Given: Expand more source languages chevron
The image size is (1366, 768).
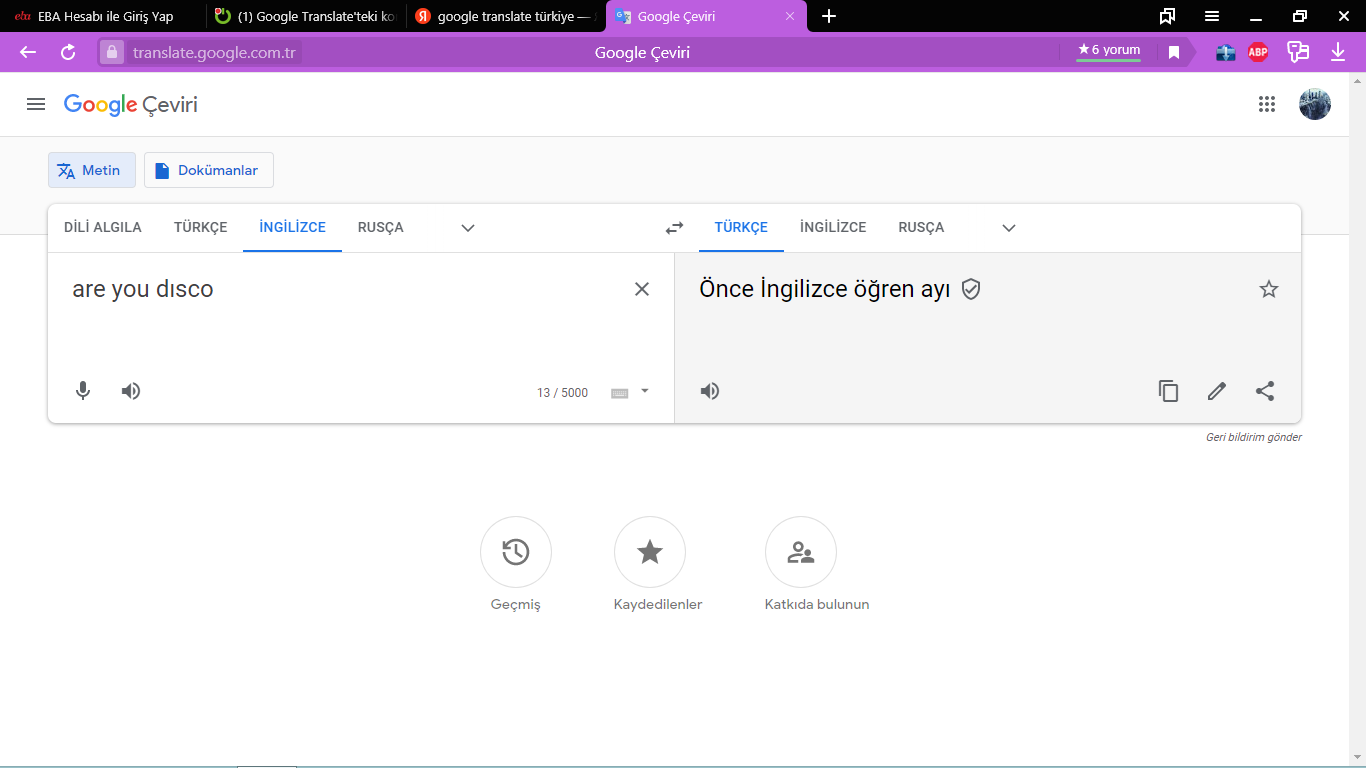Looking at the screenshot, I should click(468, 228).
